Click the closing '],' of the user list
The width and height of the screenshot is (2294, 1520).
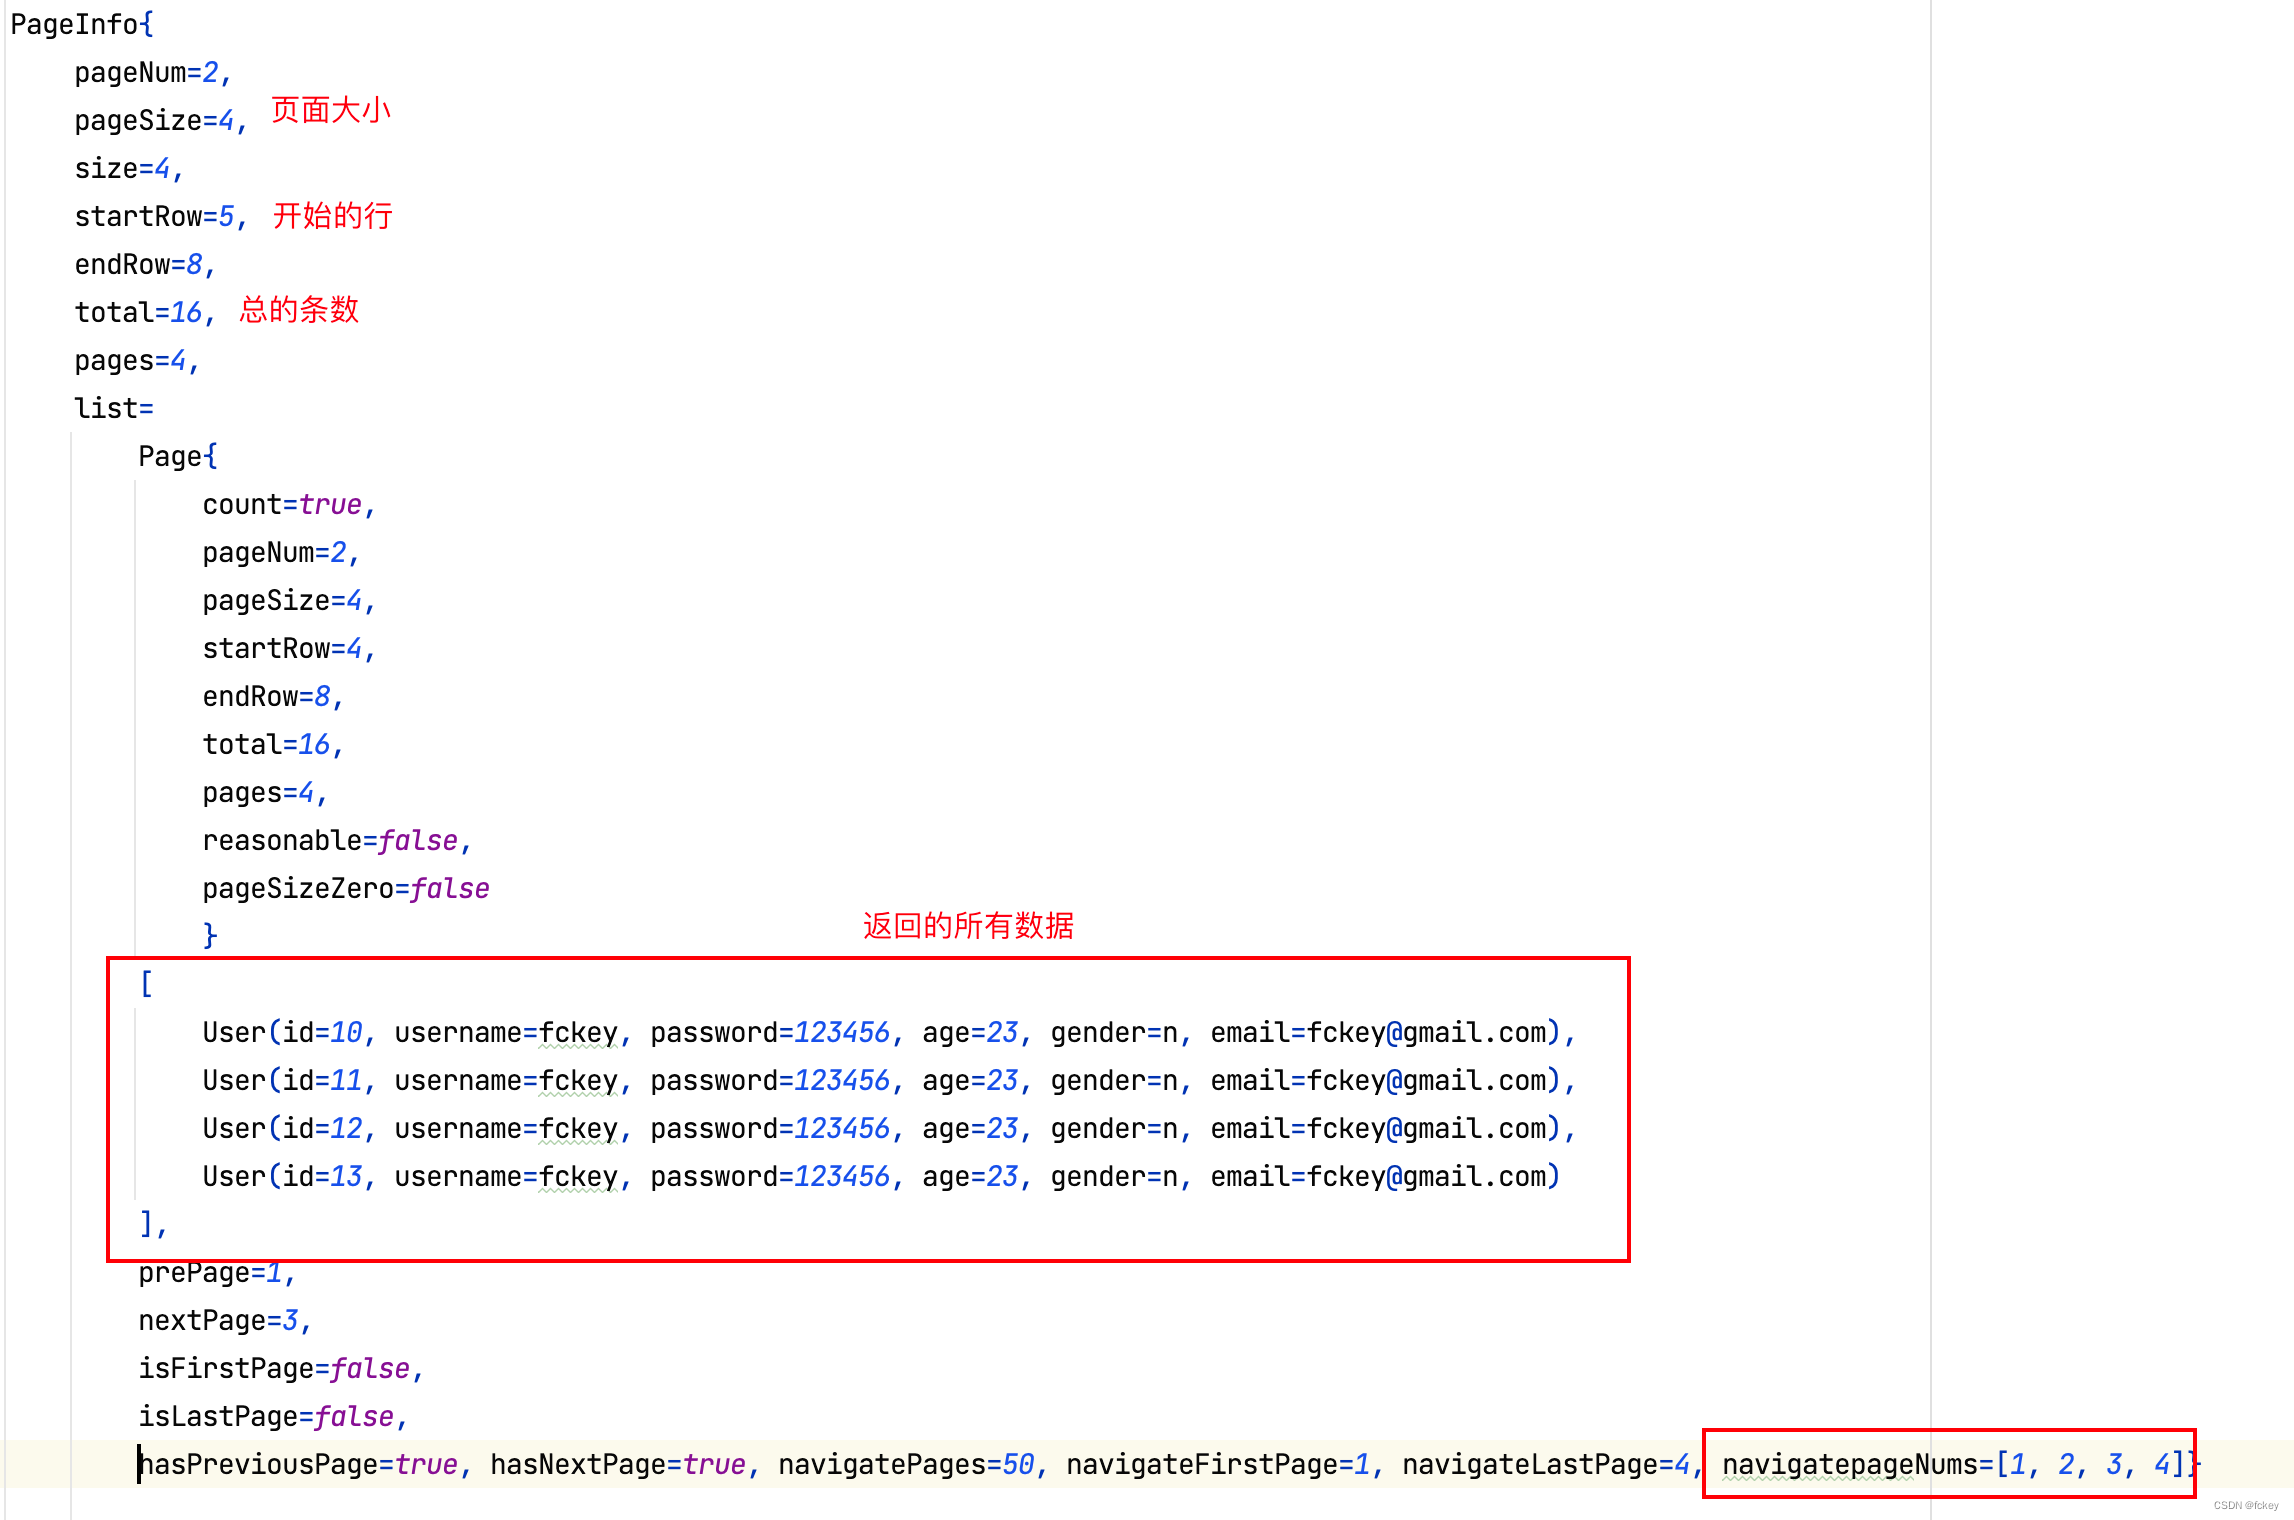(x=153, y=1224)
